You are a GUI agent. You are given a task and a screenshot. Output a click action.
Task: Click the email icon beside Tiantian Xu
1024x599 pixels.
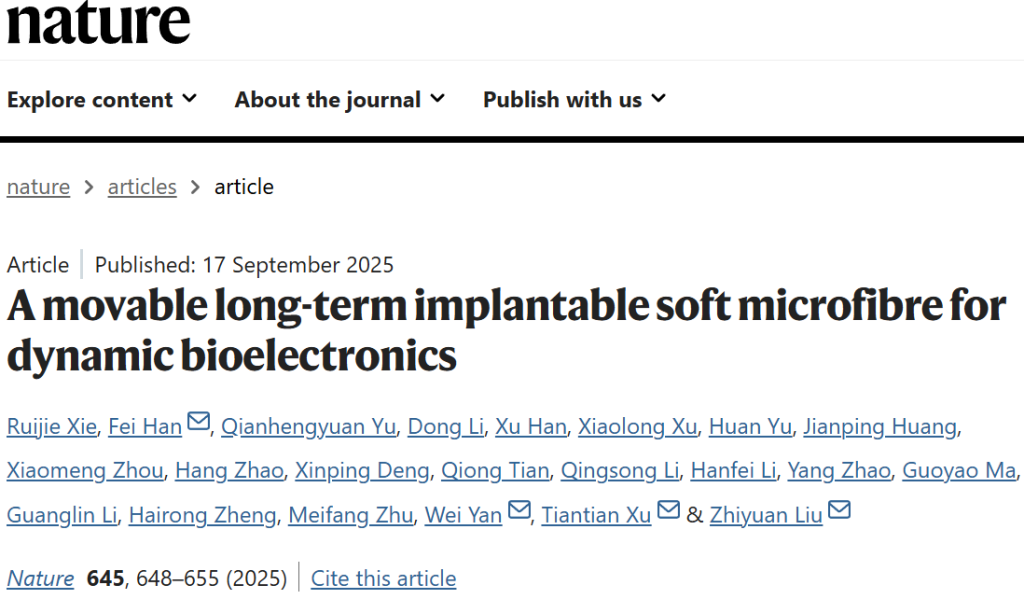[668, 512]
